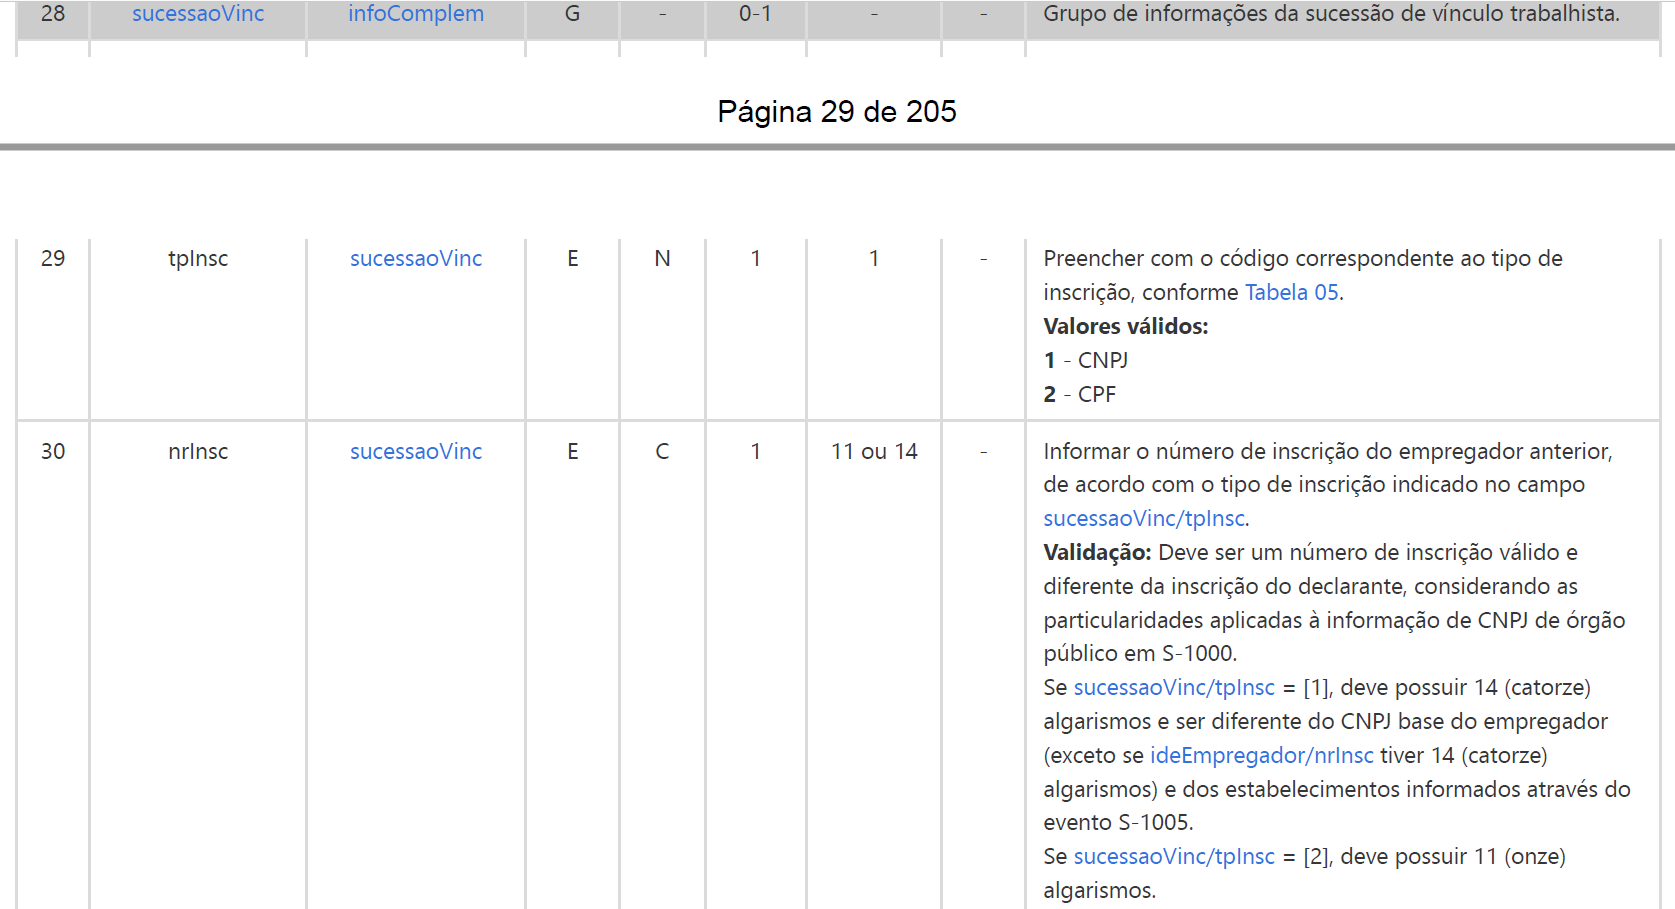This screenshot has height=909, width=1675.
Task: Click the '2 - CPF' valid value
Action: tap(1079, 394)
